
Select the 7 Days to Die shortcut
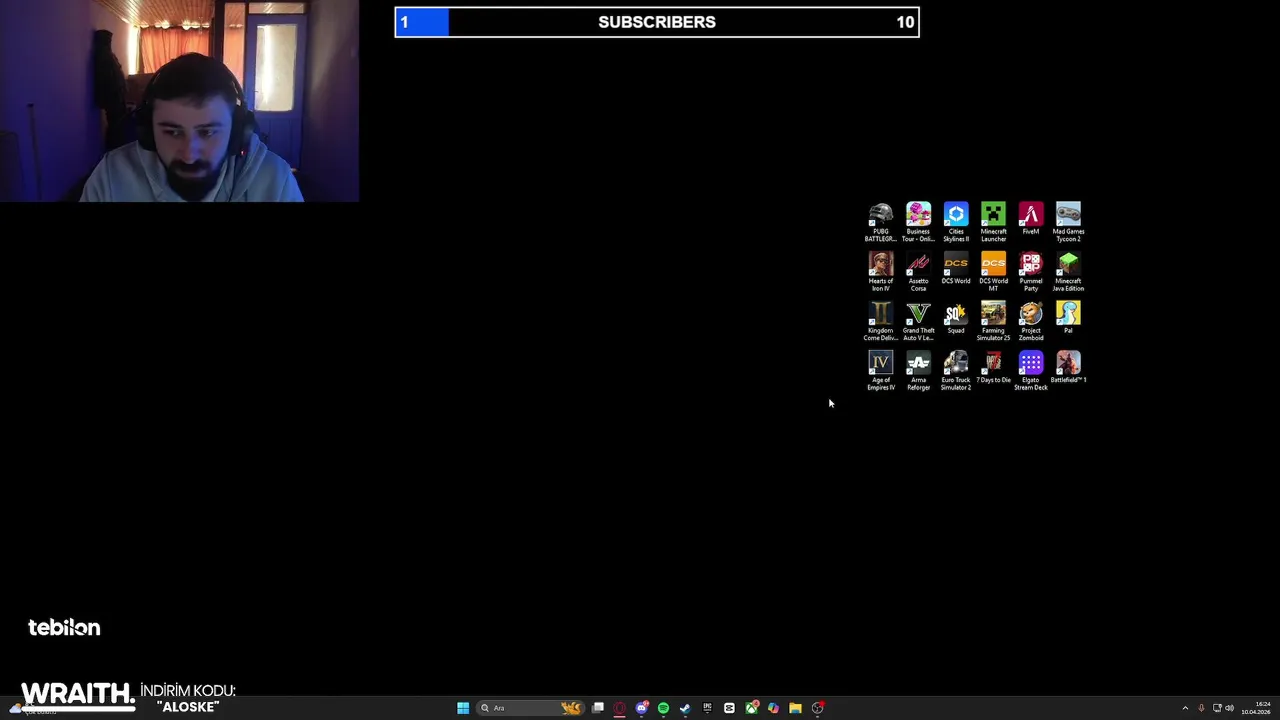(993, 368)
